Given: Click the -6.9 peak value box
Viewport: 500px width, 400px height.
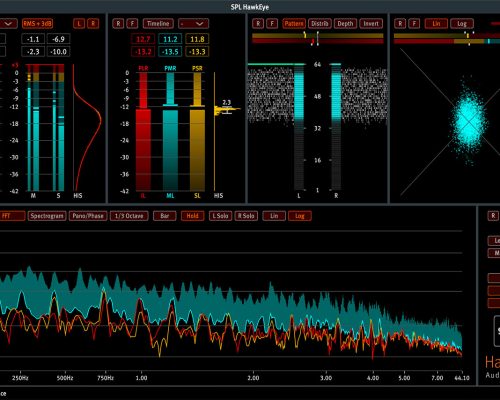Looking at the screenshot, I should 58,39.
